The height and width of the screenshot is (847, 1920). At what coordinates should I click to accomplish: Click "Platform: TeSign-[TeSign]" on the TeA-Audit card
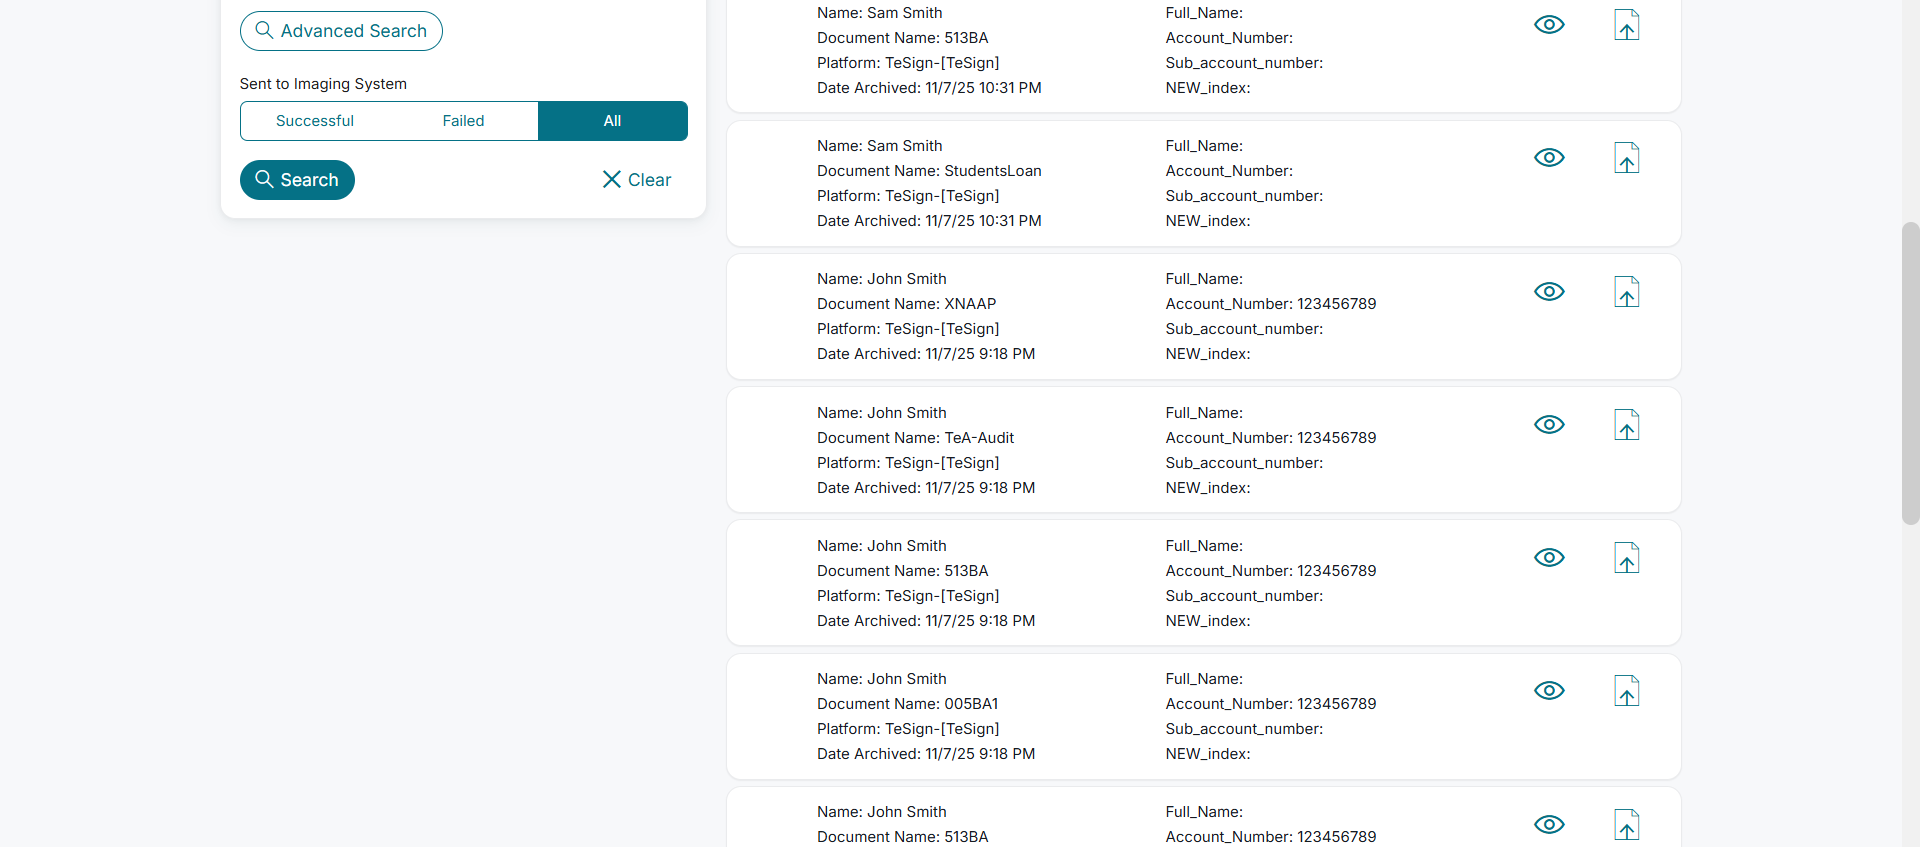pyautogui.click(x=908, y=463)
